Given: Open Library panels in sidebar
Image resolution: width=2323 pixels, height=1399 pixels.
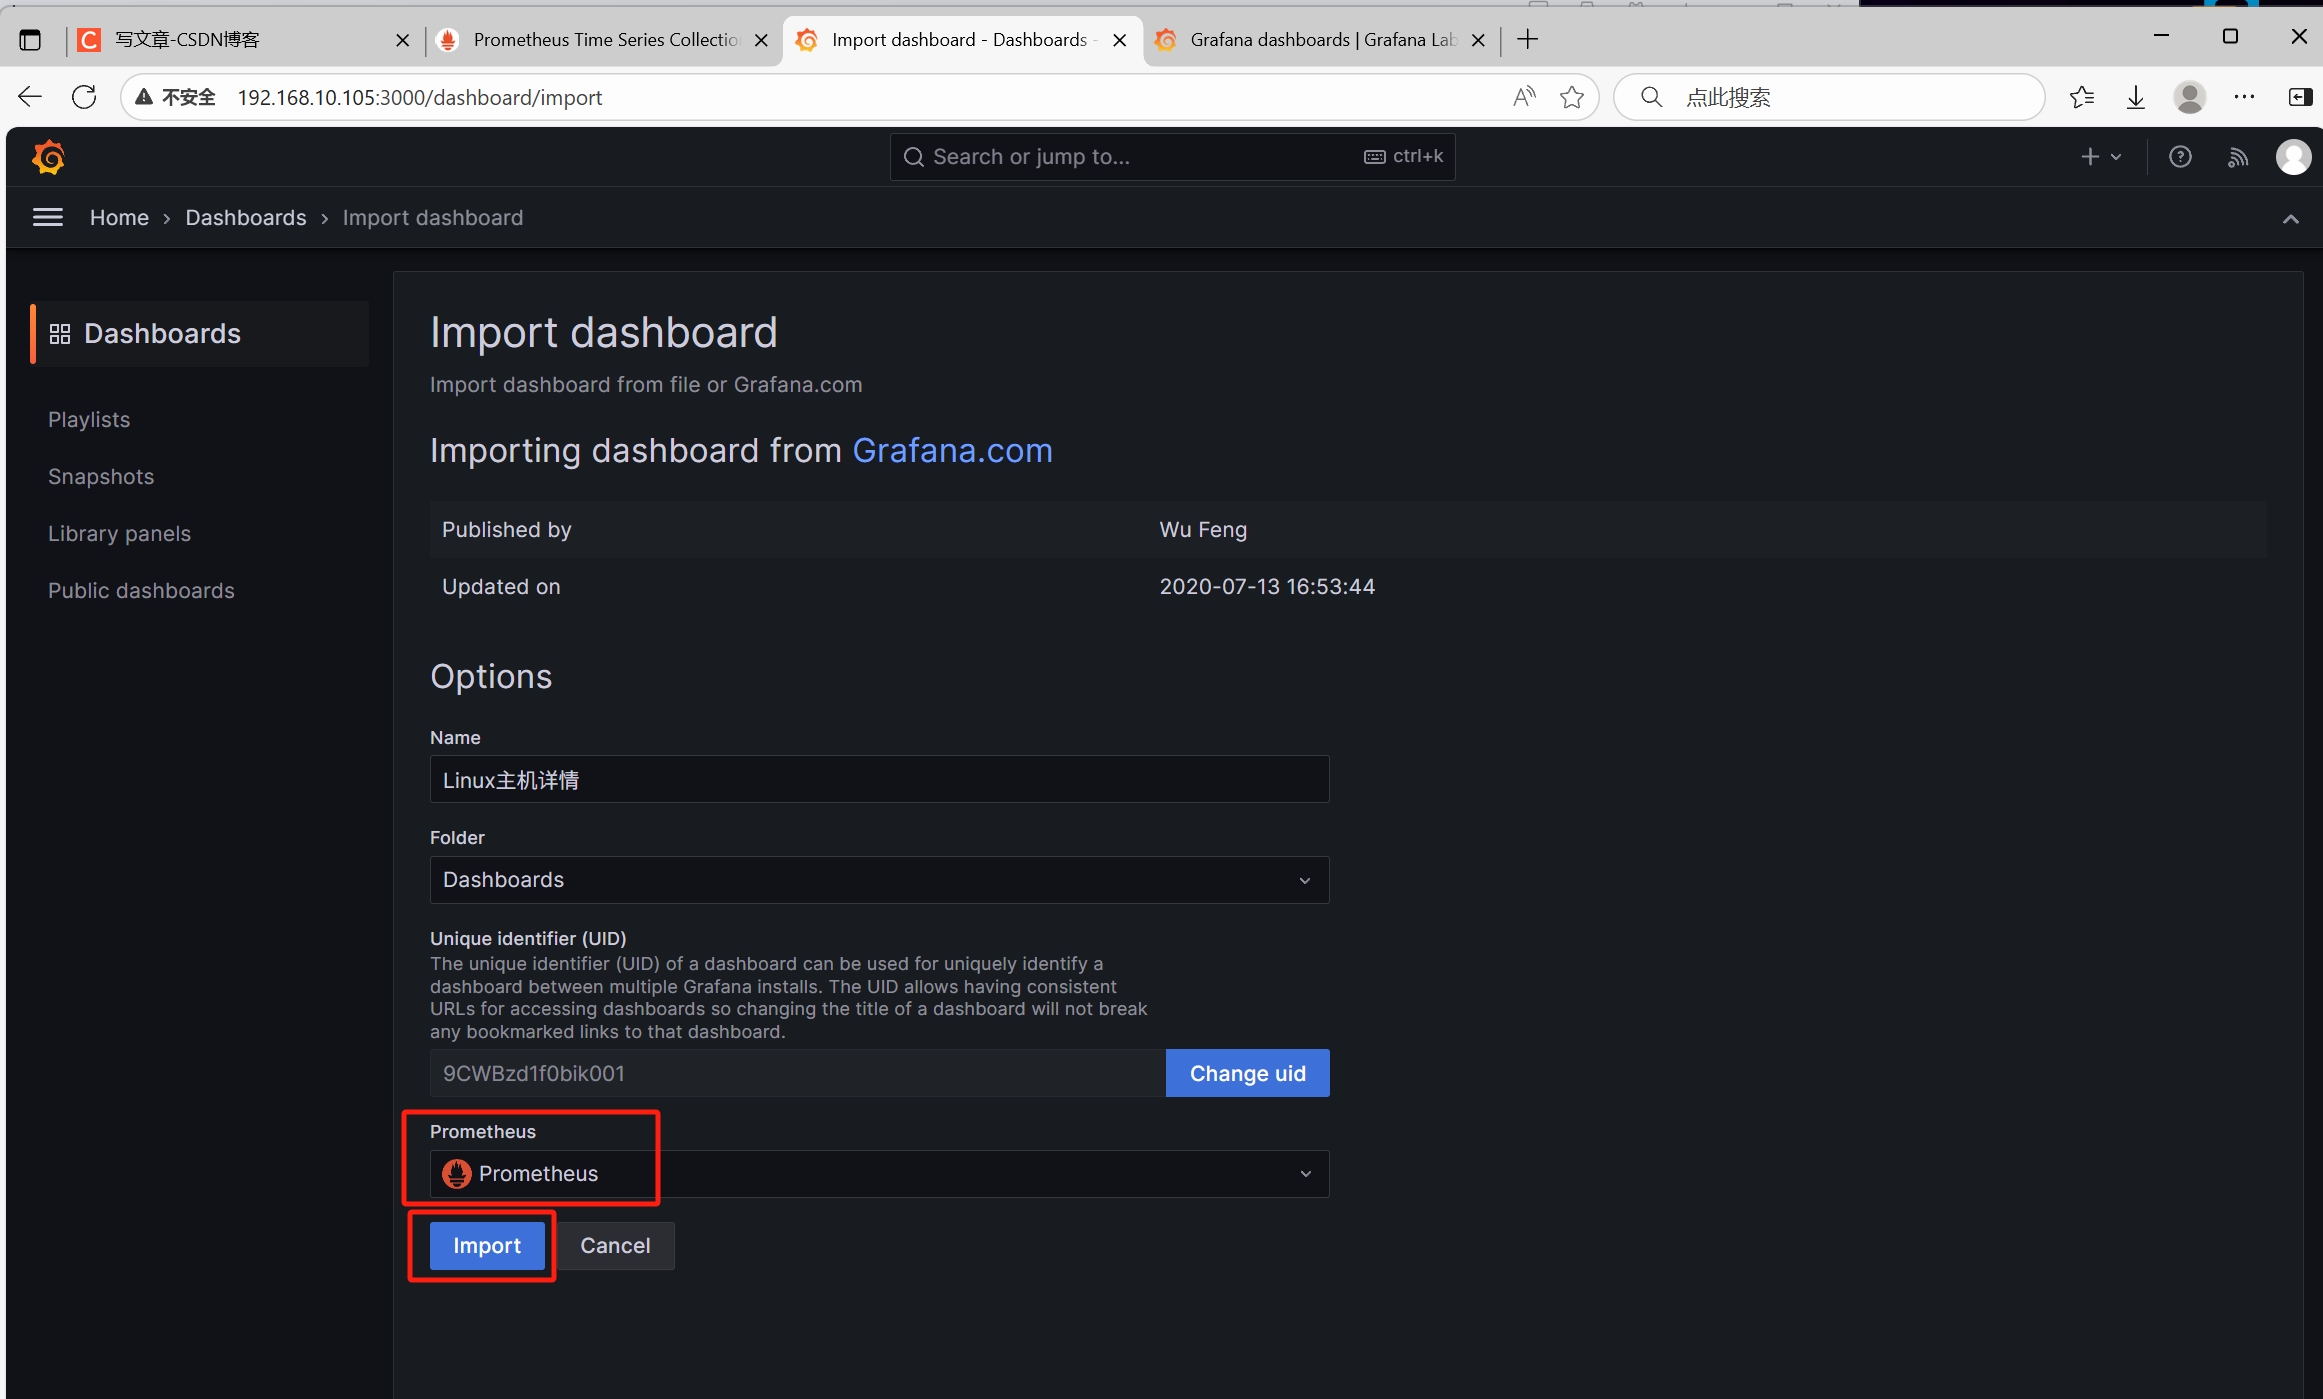Looking at the screenshot, I should point(119,534).
